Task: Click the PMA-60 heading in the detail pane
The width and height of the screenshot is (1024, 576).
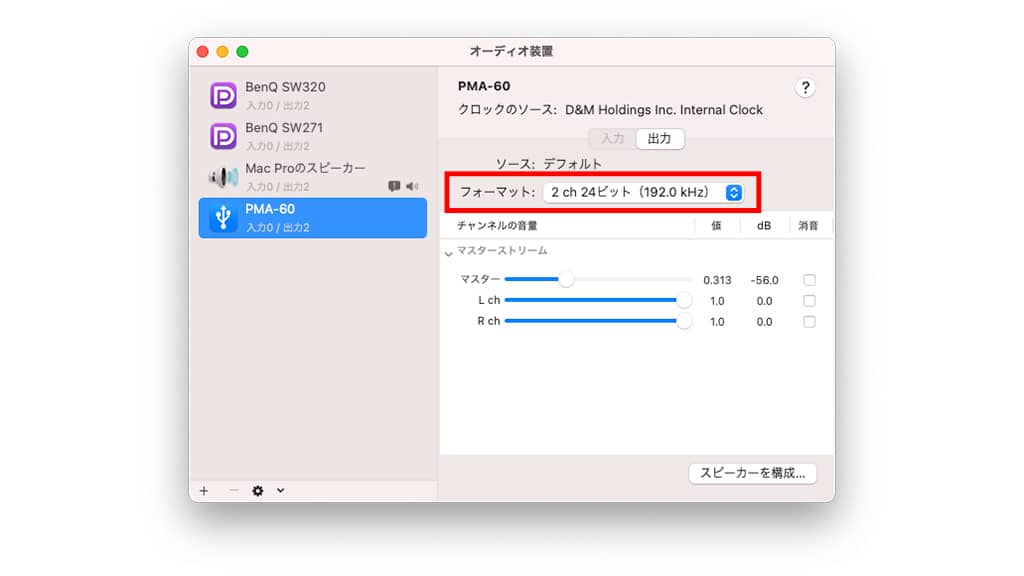Action: (484, 86)
